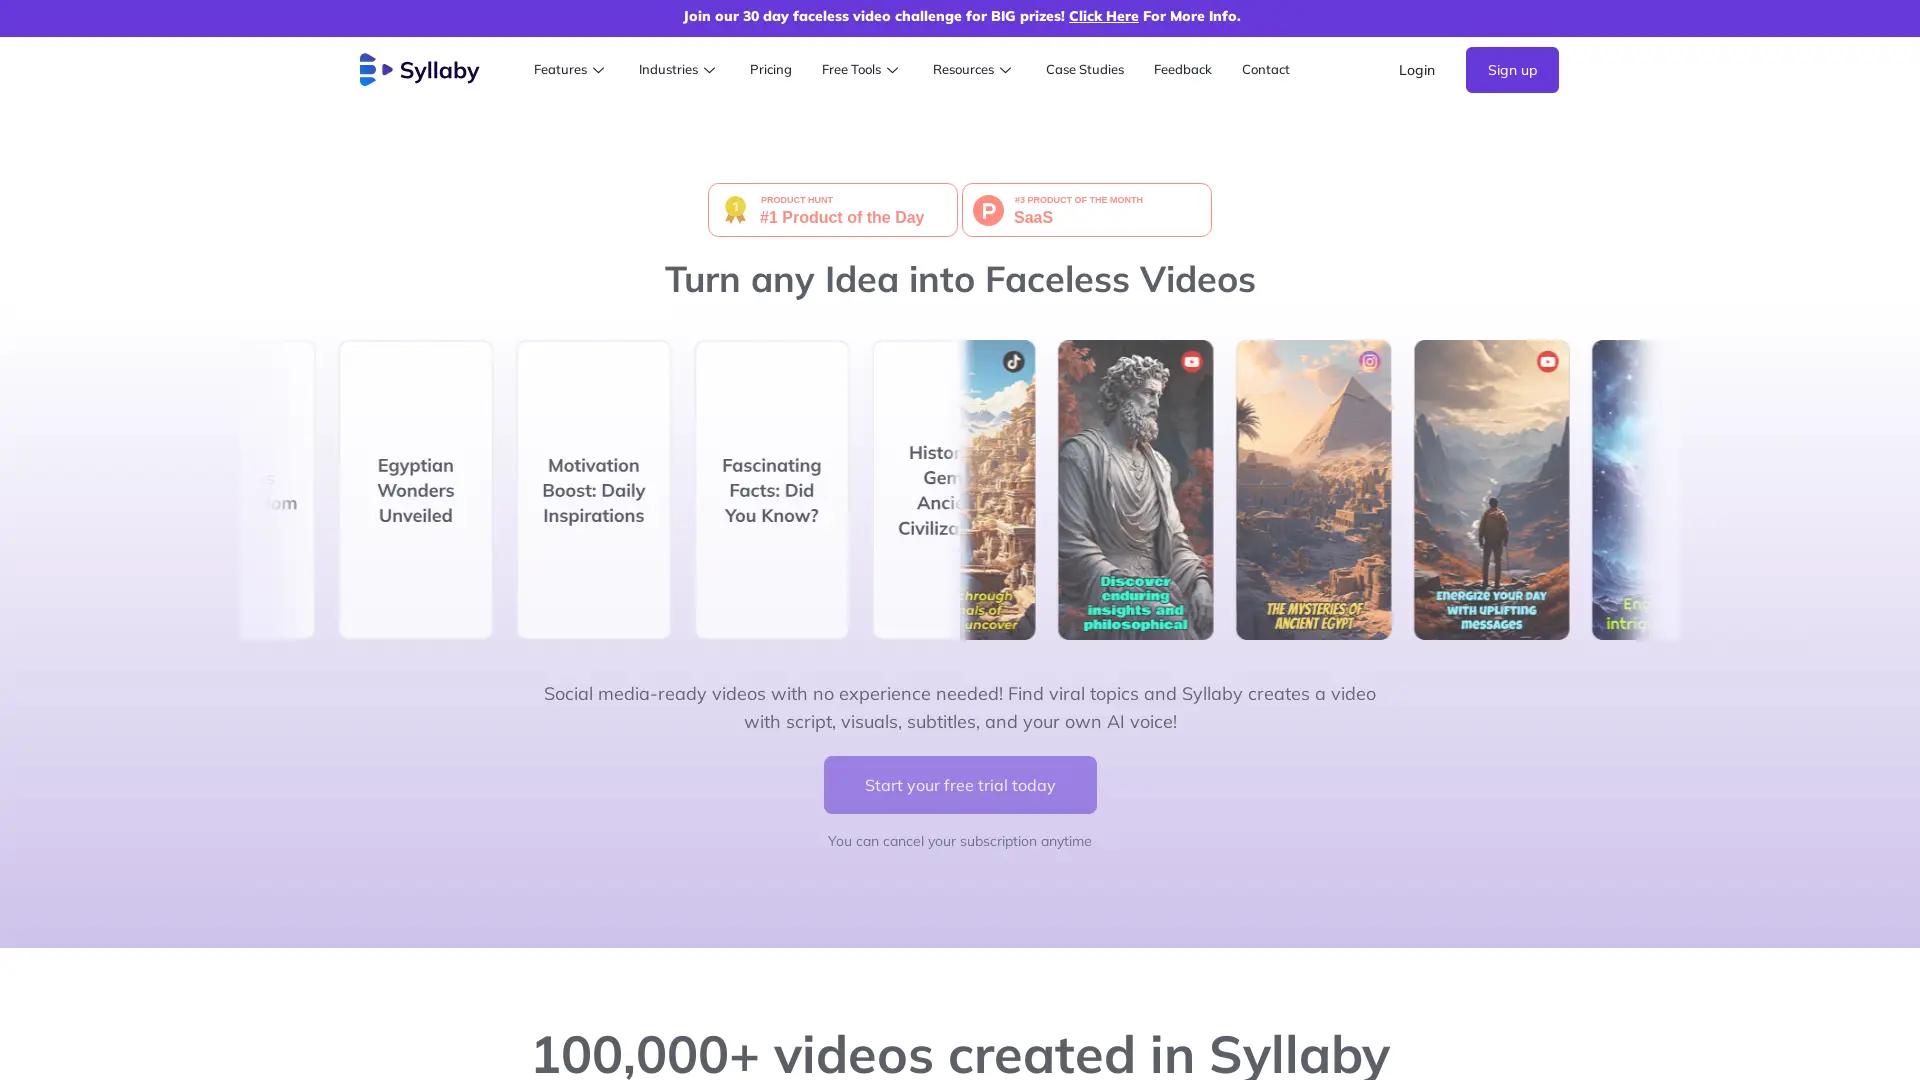This screenshot has height=1080, width=1920.
Task: Click the Login link
Action: click(1416, 69)
